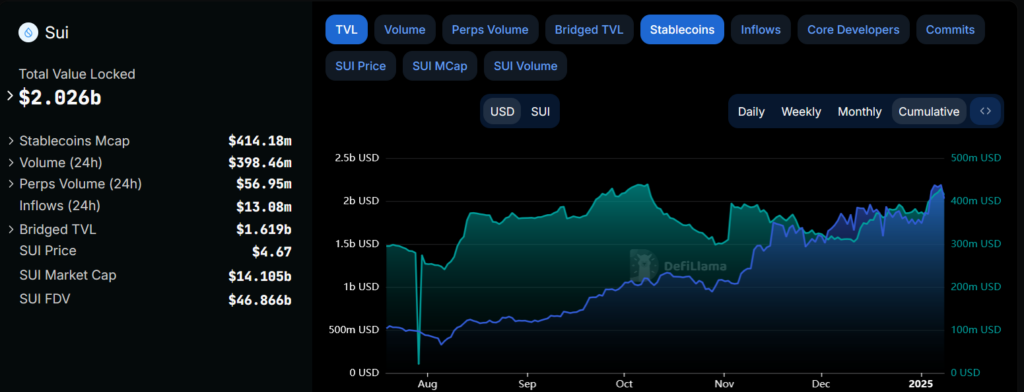
Task: Click the $46.866b FDV value
Action: (260, 300)
